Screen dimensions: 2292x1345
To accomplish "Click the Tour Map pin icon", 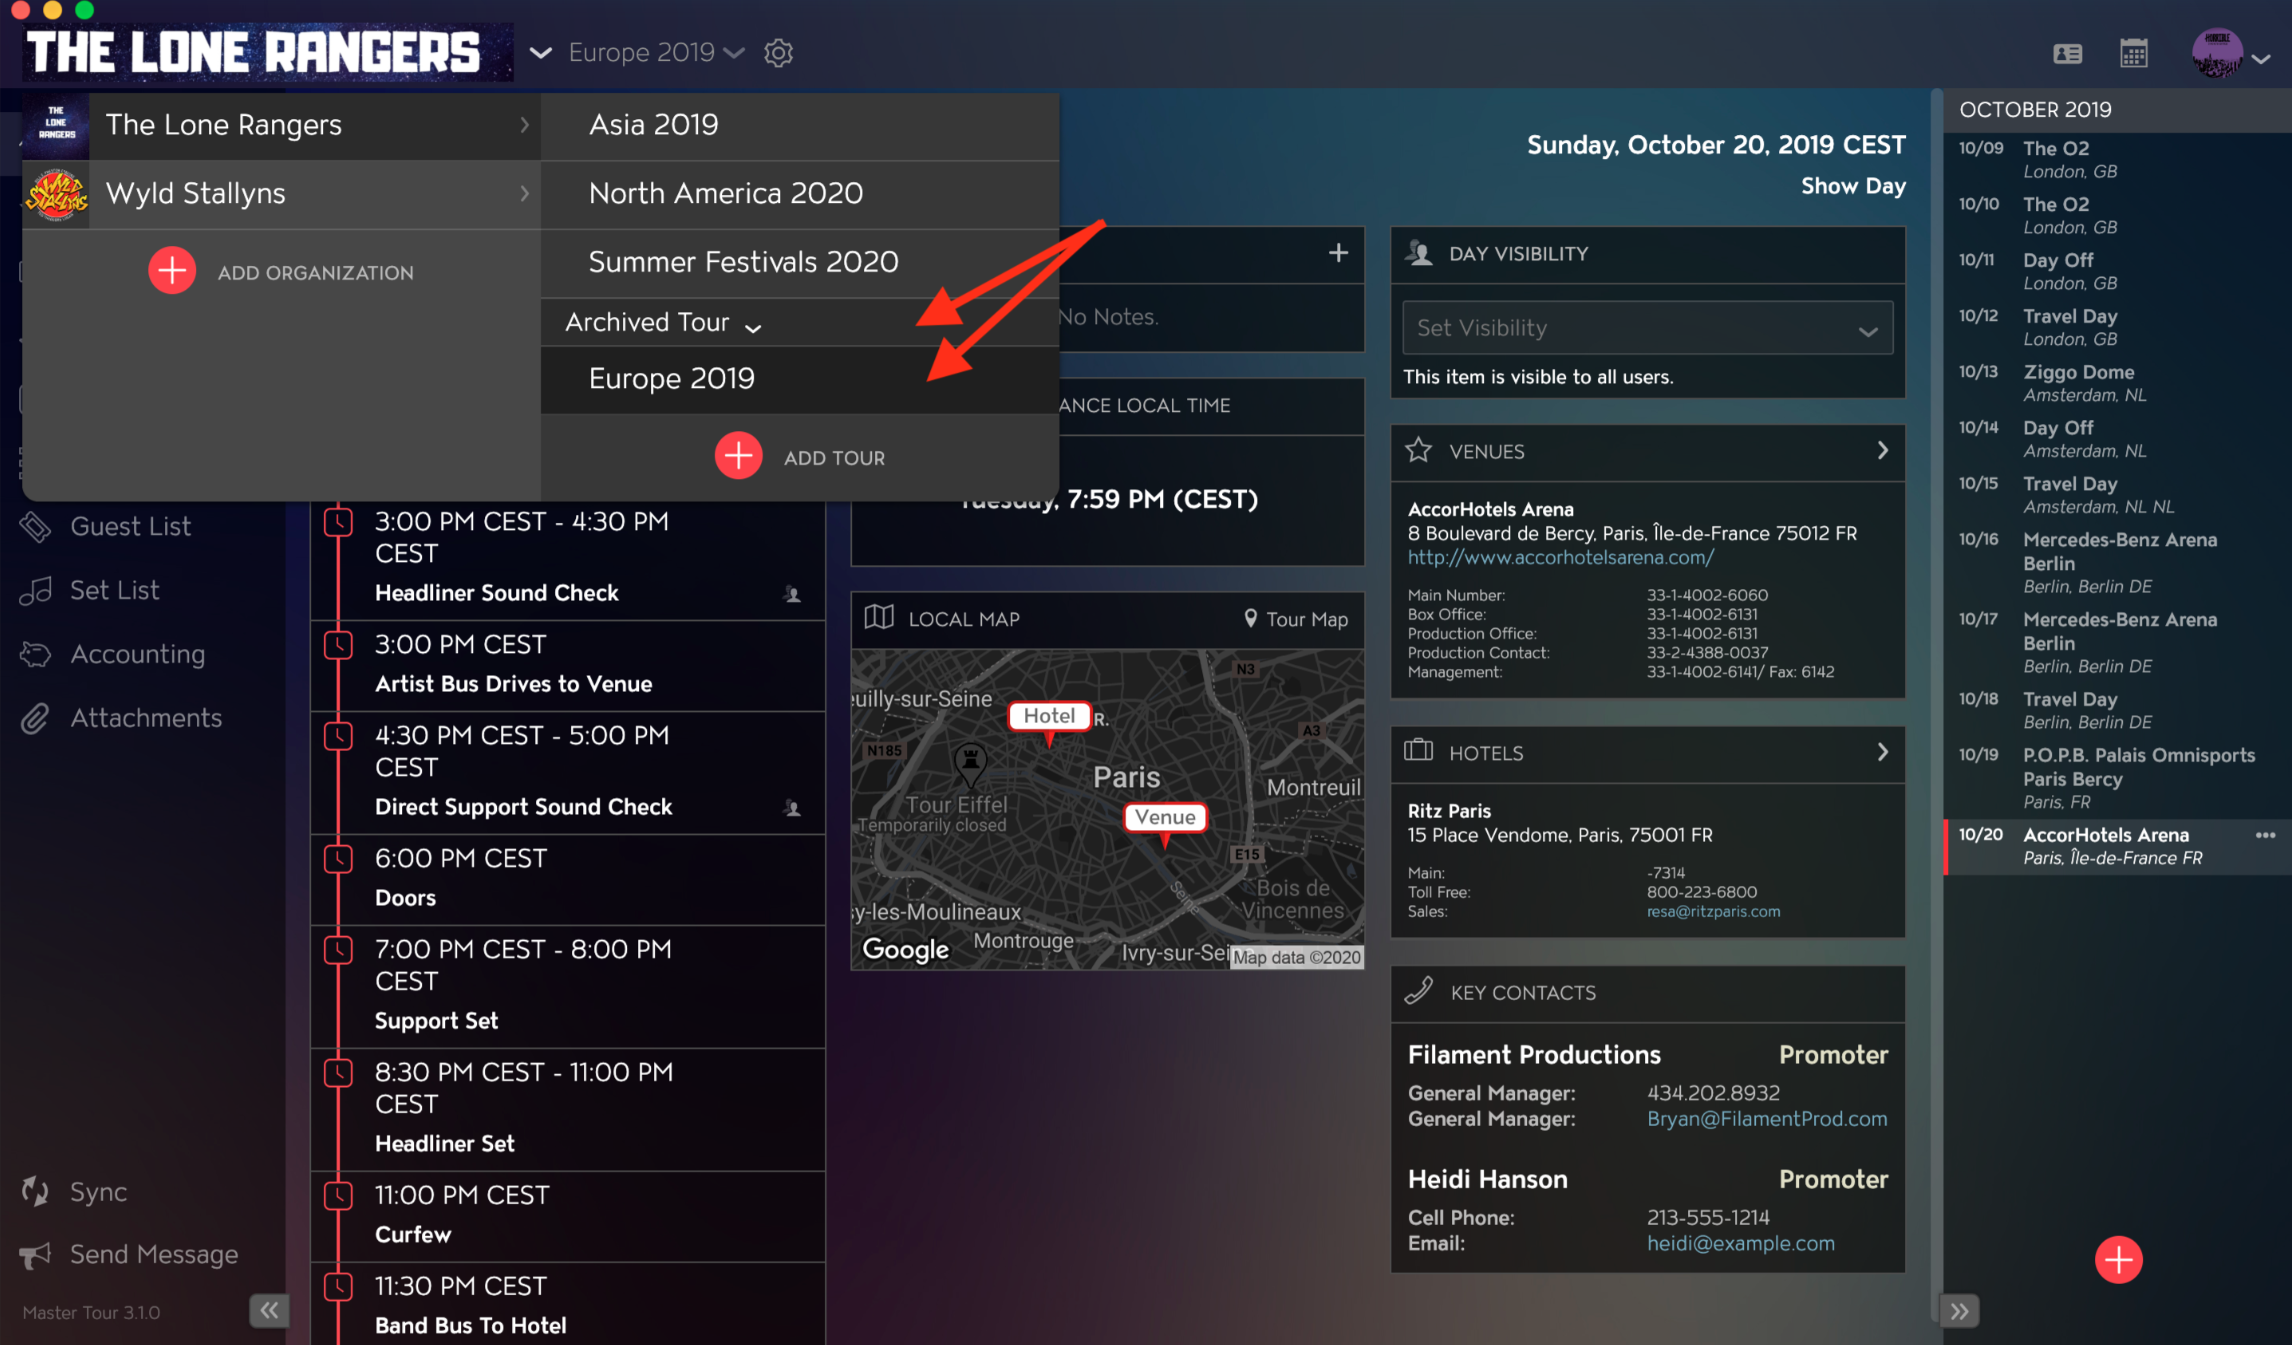I will point(1250,619).
